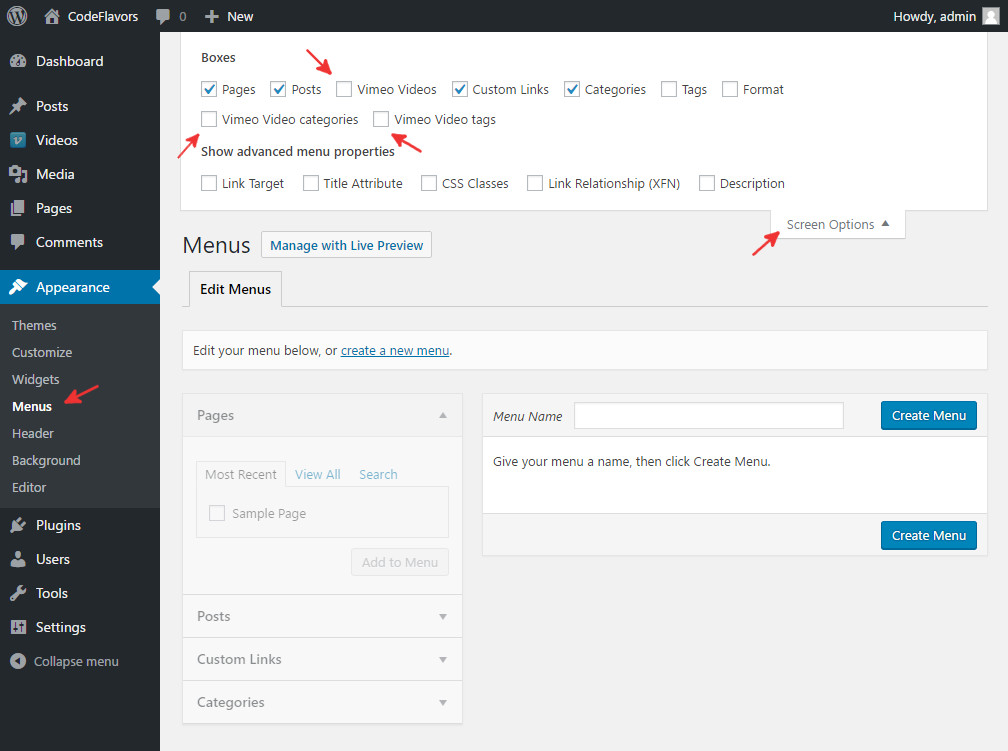Check Vimeo Video categories box
The image size is (1008, 751).
click(x=209, y=119)
